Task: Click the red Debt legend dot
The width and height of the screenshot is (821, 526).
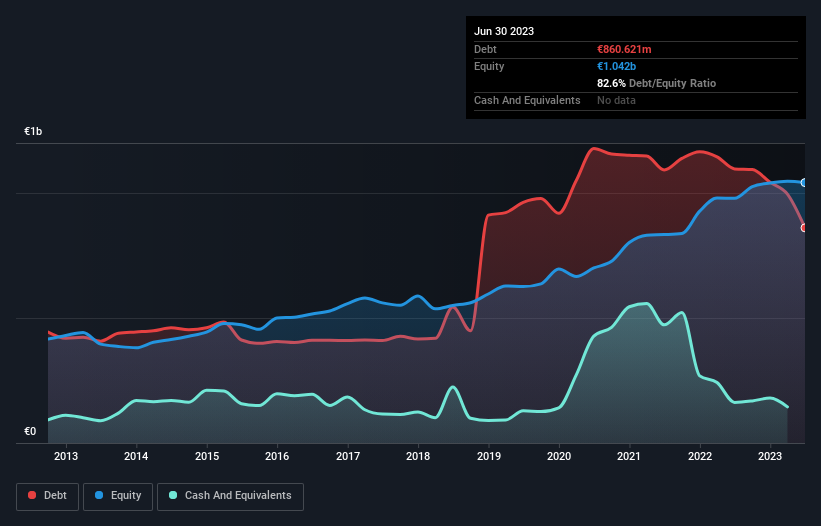Action: [x=32, y=495]
